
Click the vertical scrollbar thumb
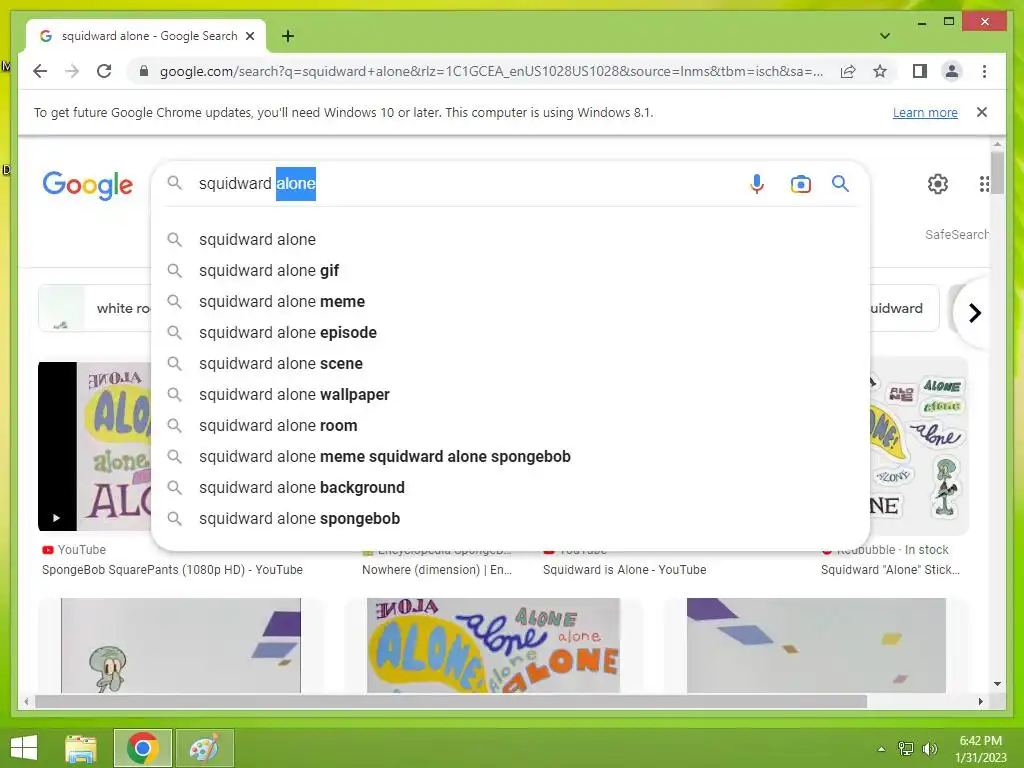click(997, 172)
